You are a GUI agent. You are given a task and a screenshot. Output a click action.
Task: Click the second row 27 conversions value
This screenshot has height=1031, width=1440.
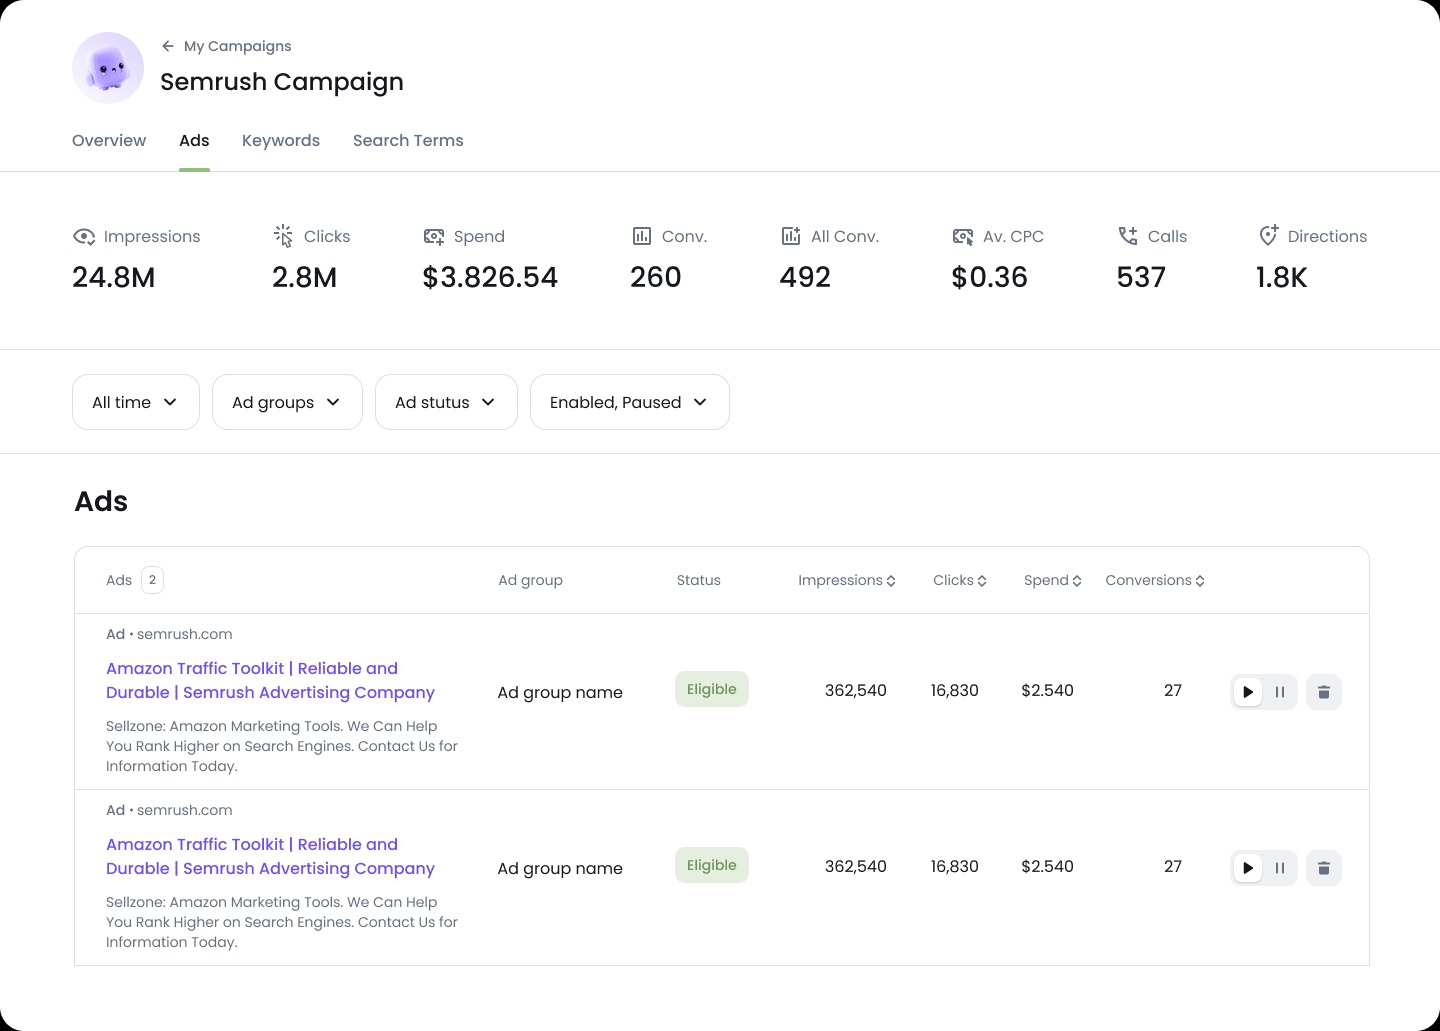1173,866
